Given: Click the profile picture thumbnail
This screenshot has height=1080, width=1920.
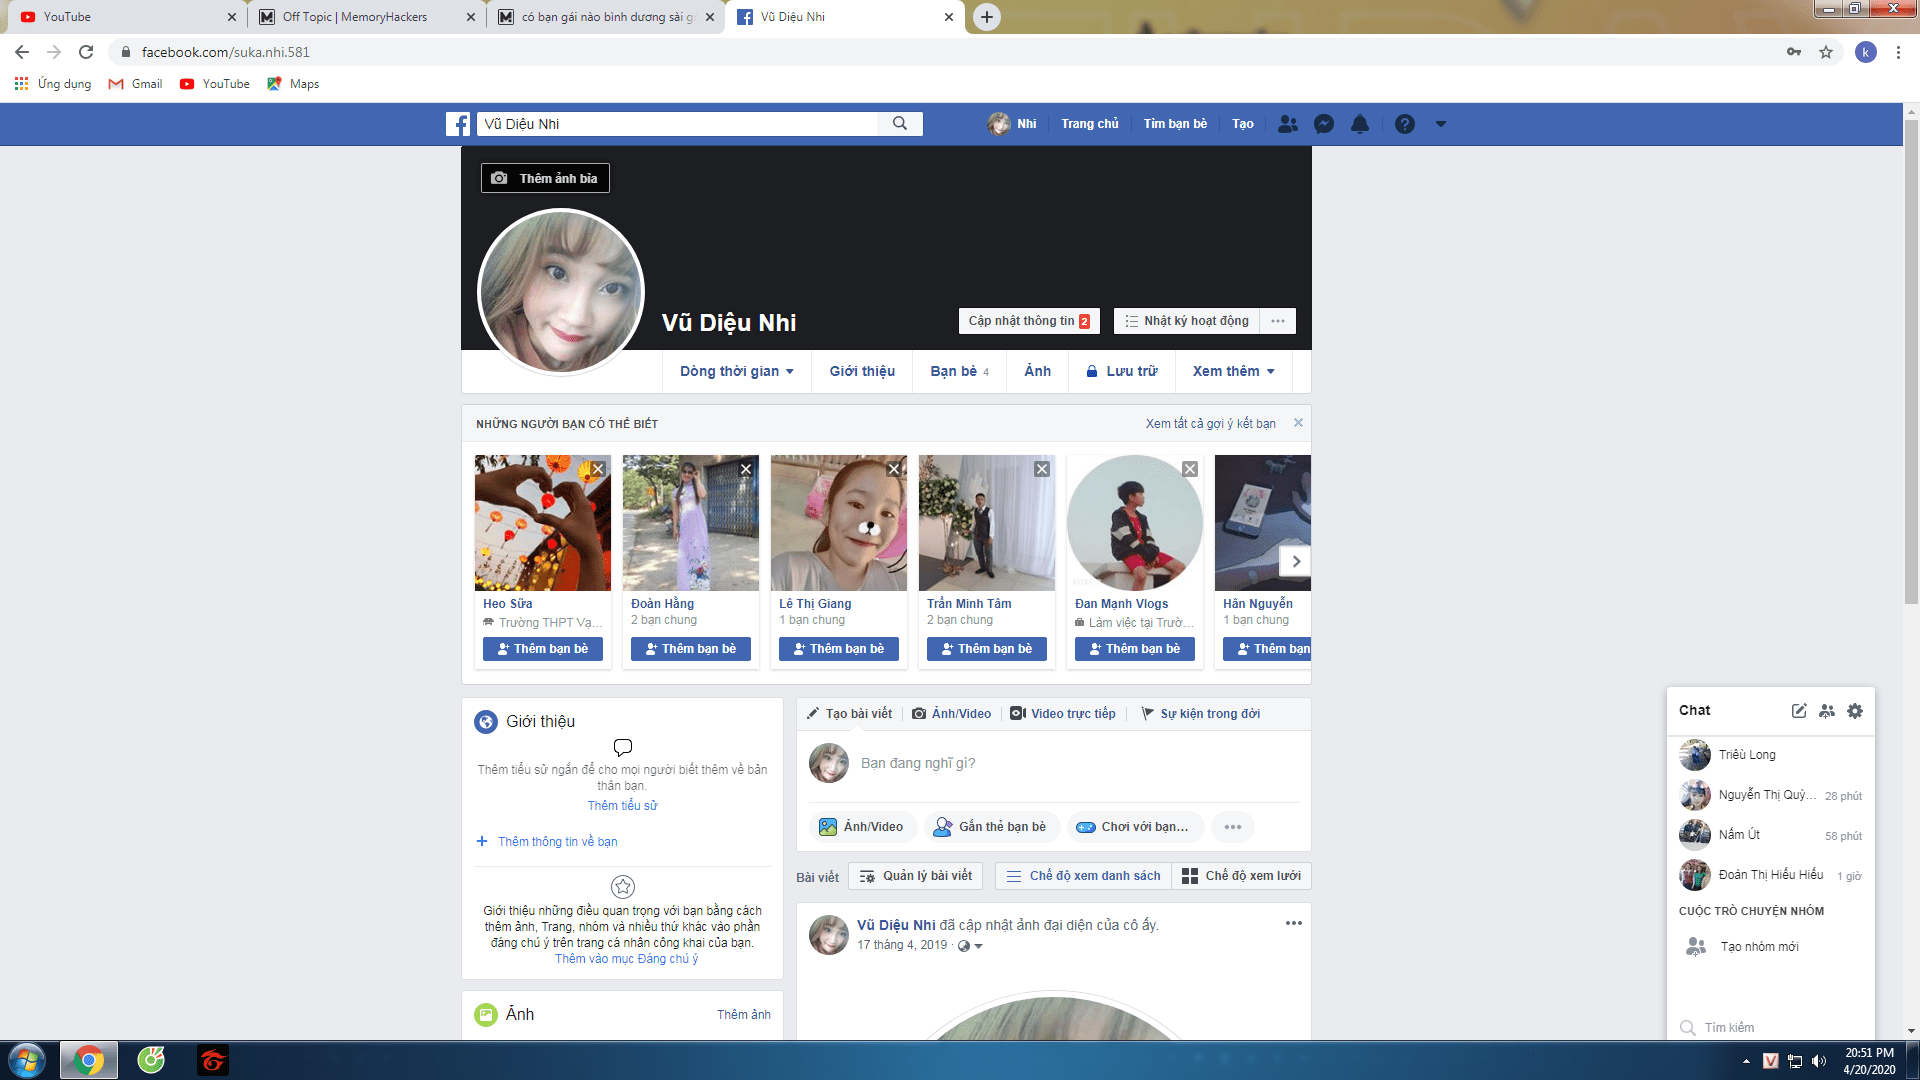Looking at the screenshot, I should pos(561,292).
